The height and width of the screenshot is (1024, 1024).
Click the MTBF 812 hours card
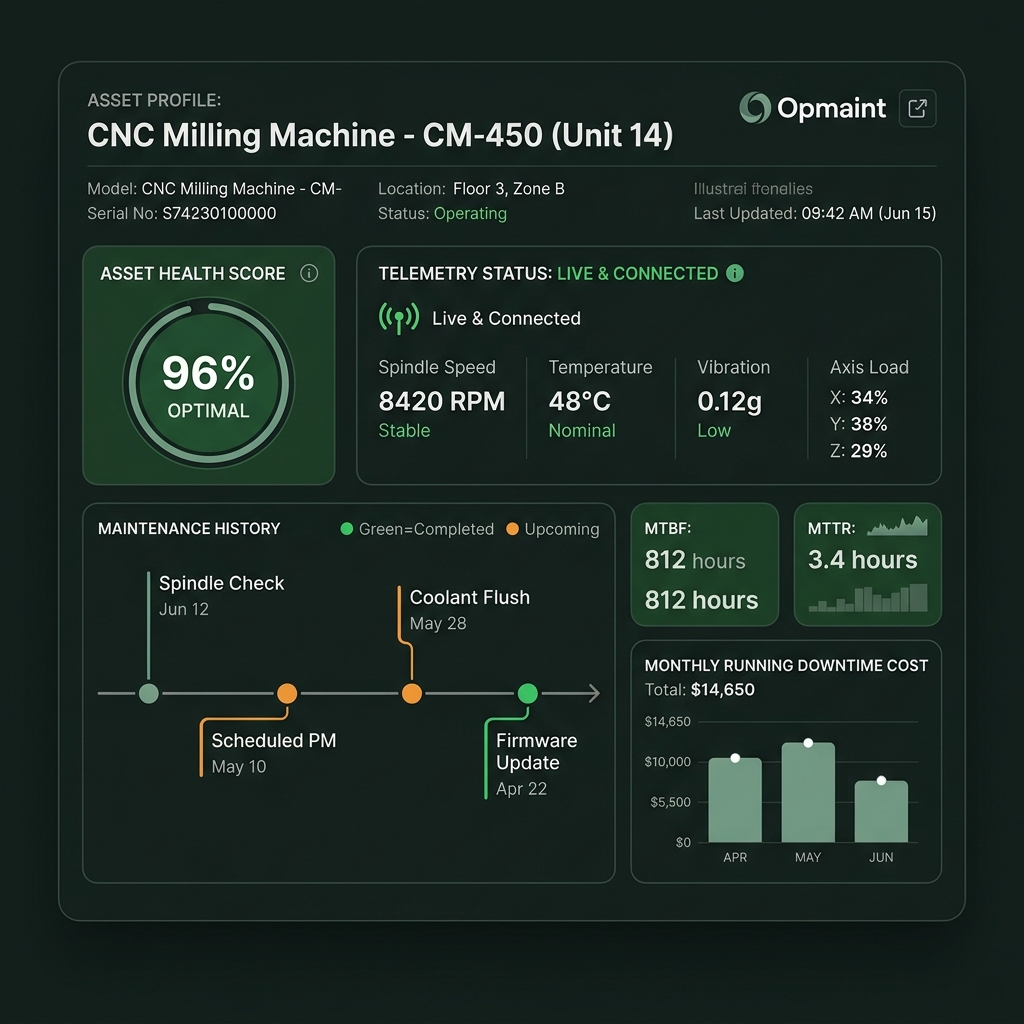[x=705, y=564]
